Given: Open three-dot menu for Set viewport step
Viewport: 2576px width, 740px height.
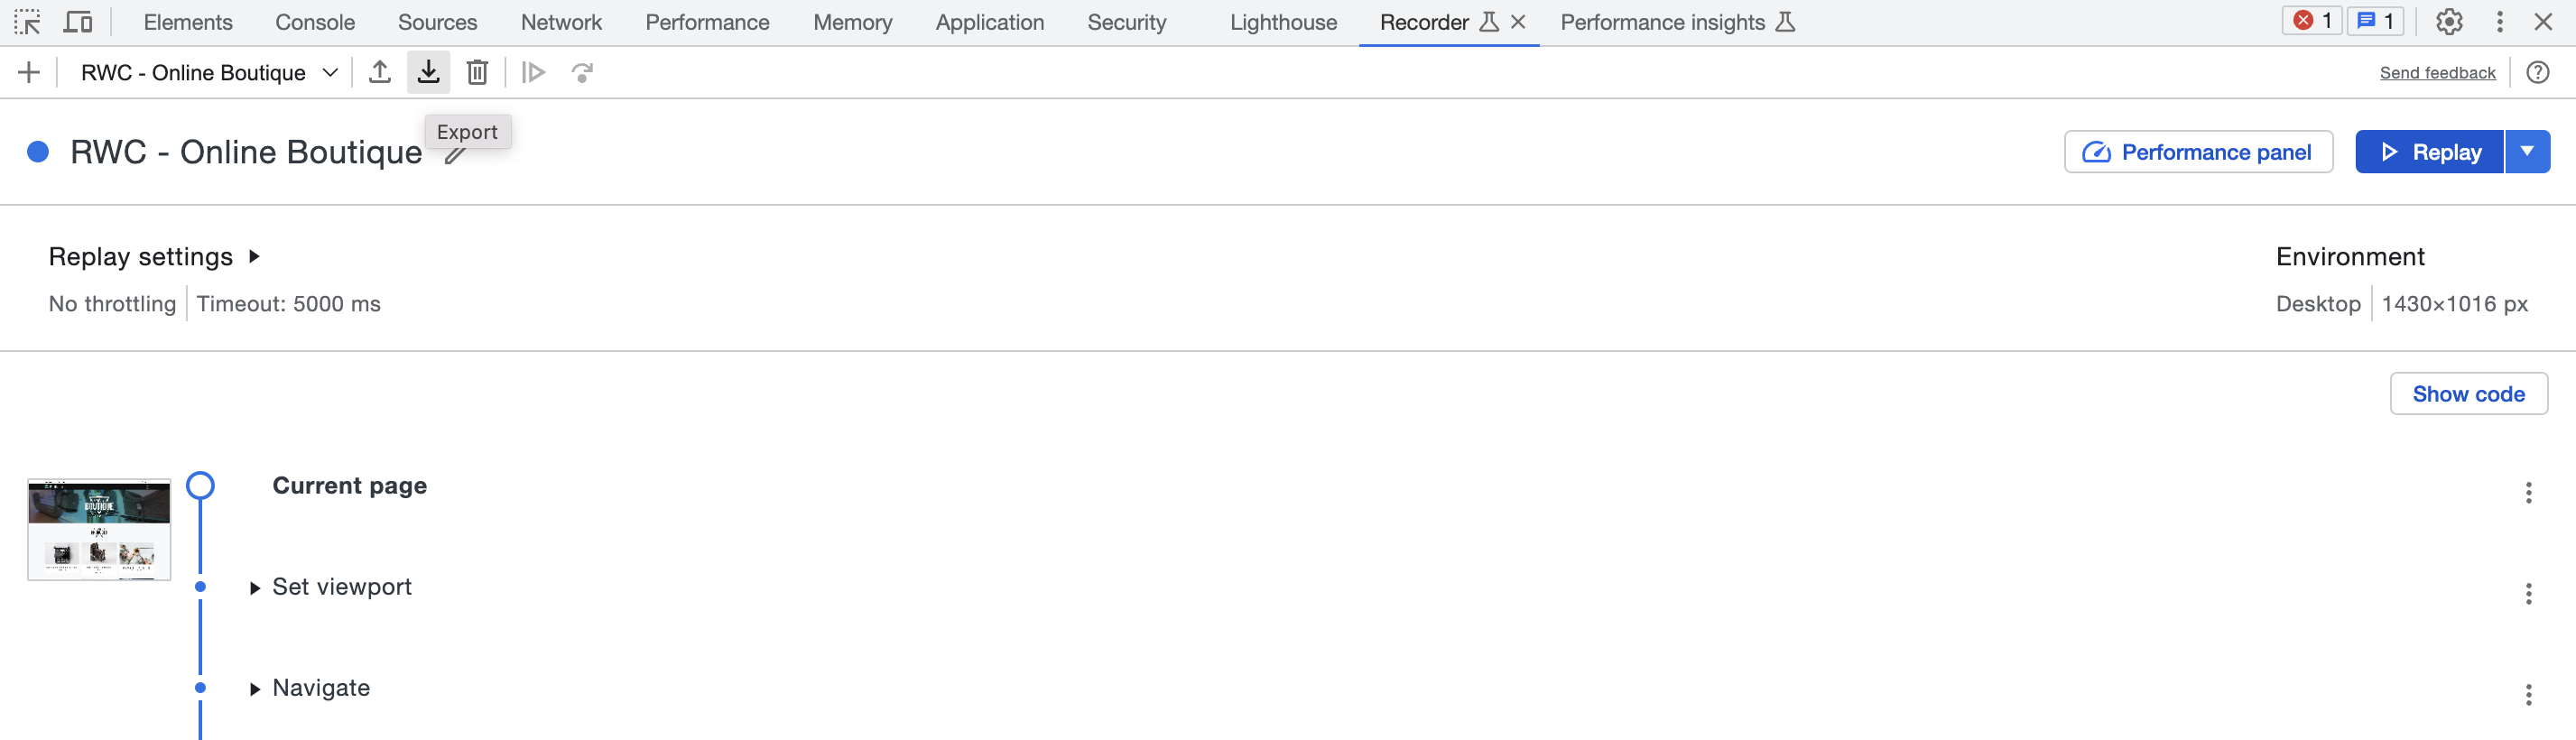Looking at the screenshot, I should pyautogui.click(x=2528, y=594).
